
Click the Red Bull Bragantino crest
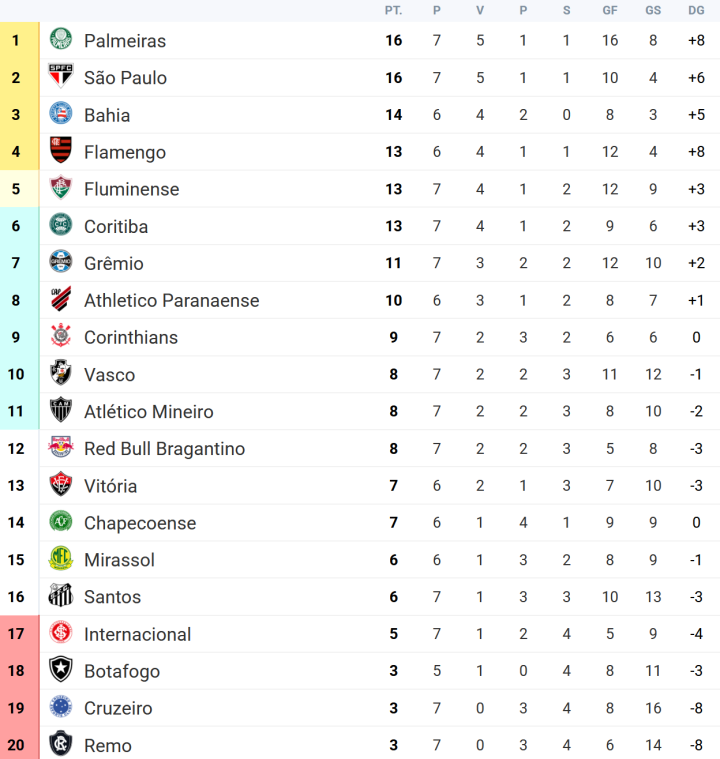tap(61, 448)
